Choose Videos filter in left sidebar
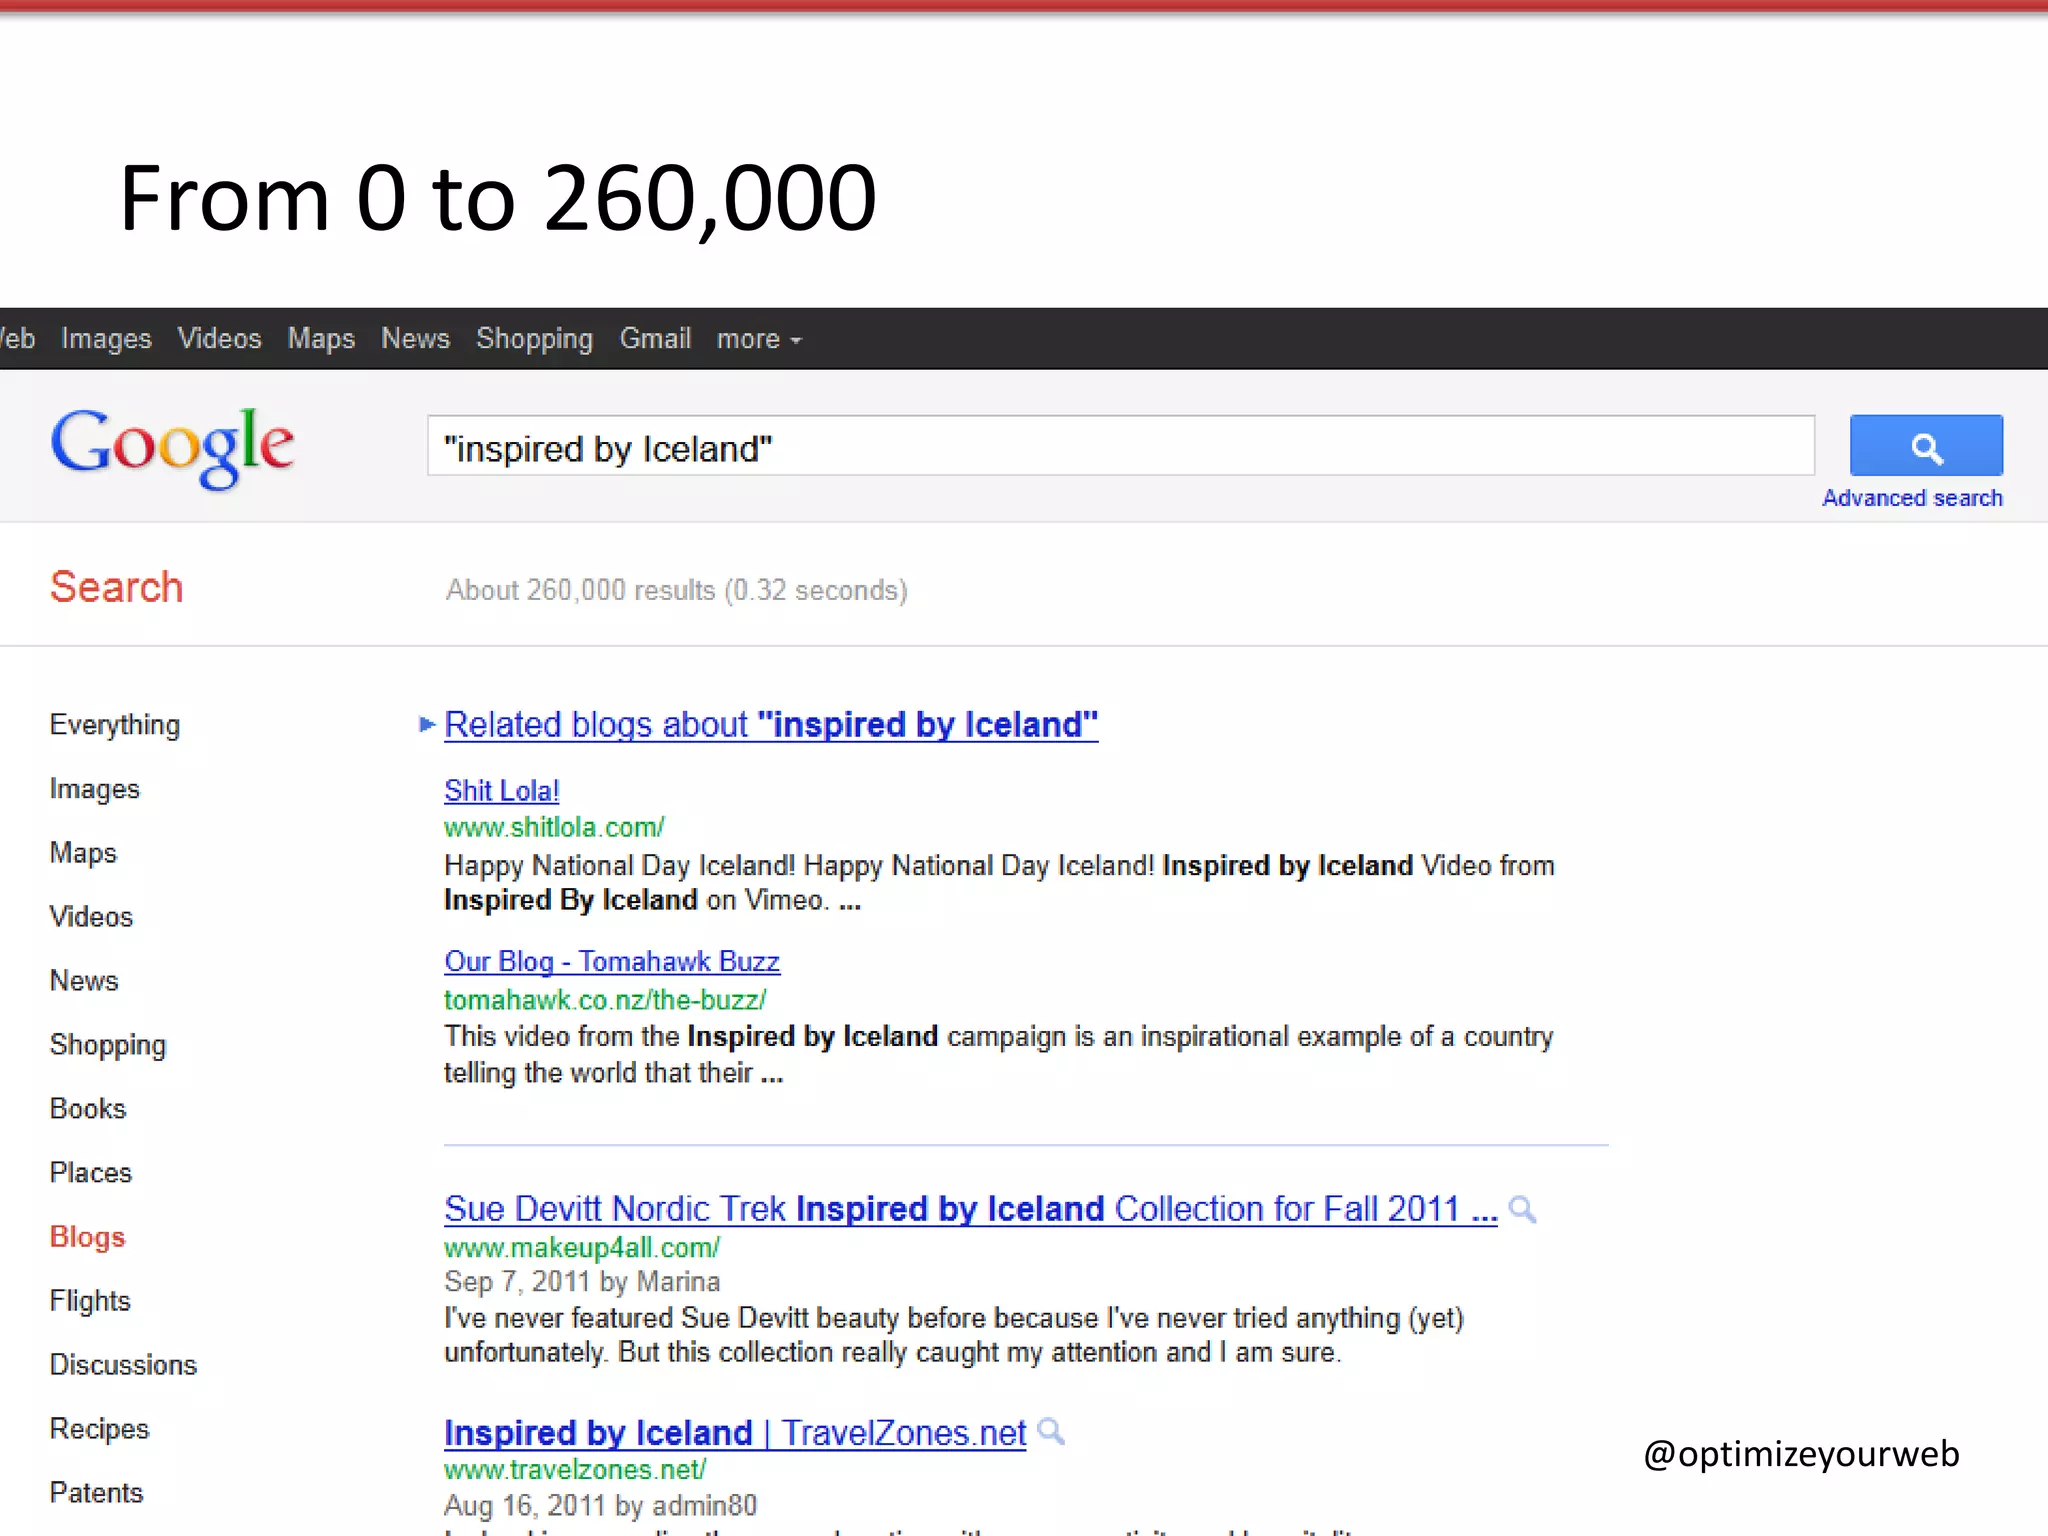2048x1536 pixels. [x=91, y=917]
